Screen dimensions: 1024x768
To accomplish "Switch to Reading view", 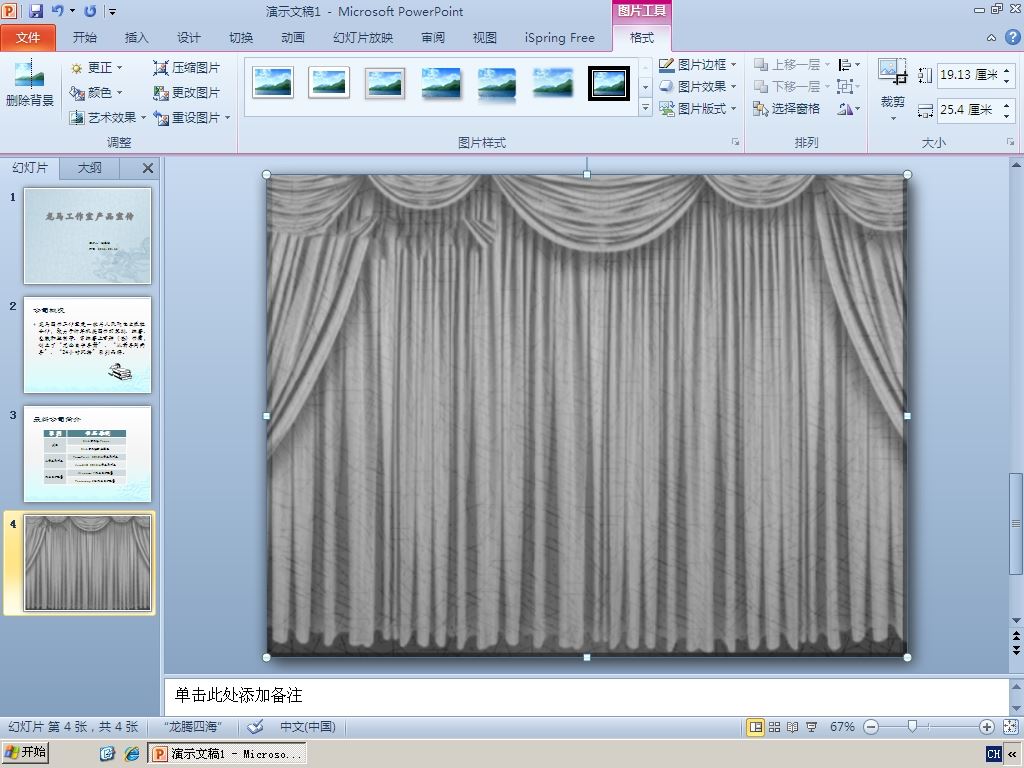I will [792, 727].
